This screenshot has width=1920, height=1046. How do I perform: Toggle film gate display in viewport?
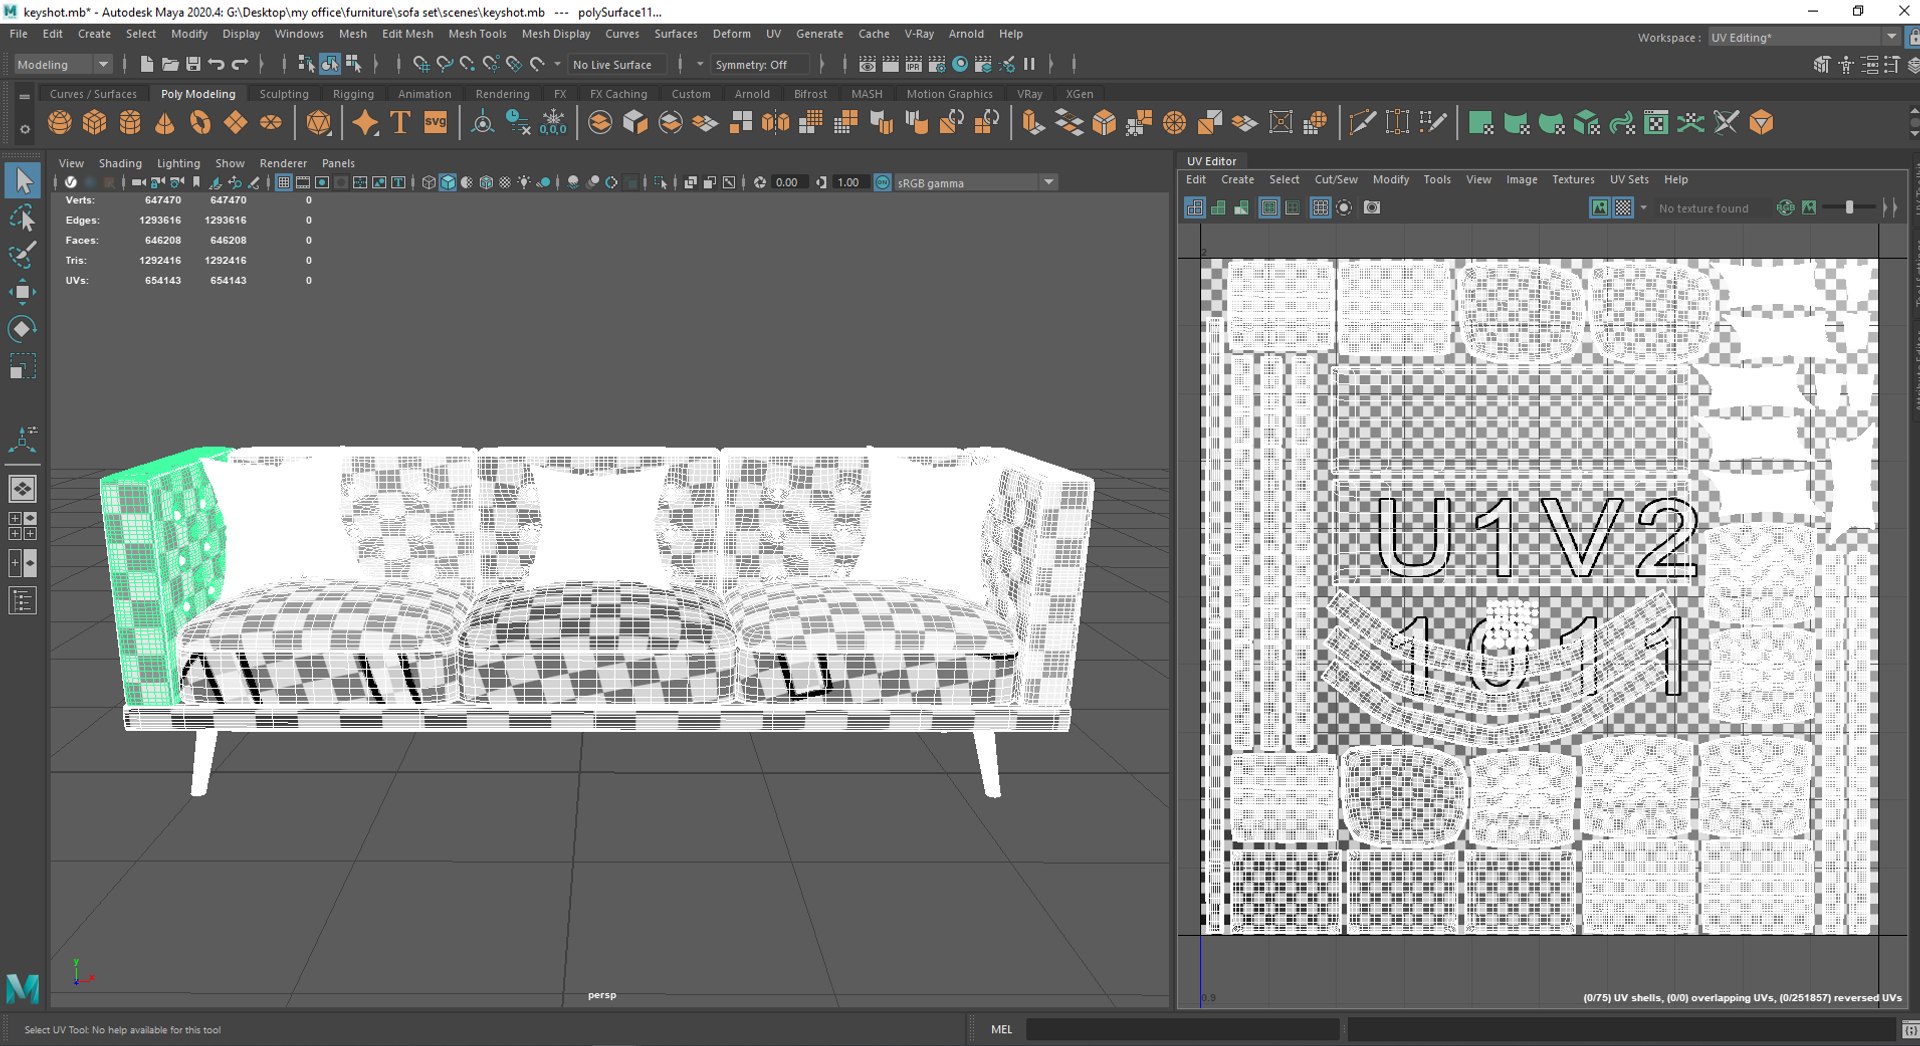point(303,183)
